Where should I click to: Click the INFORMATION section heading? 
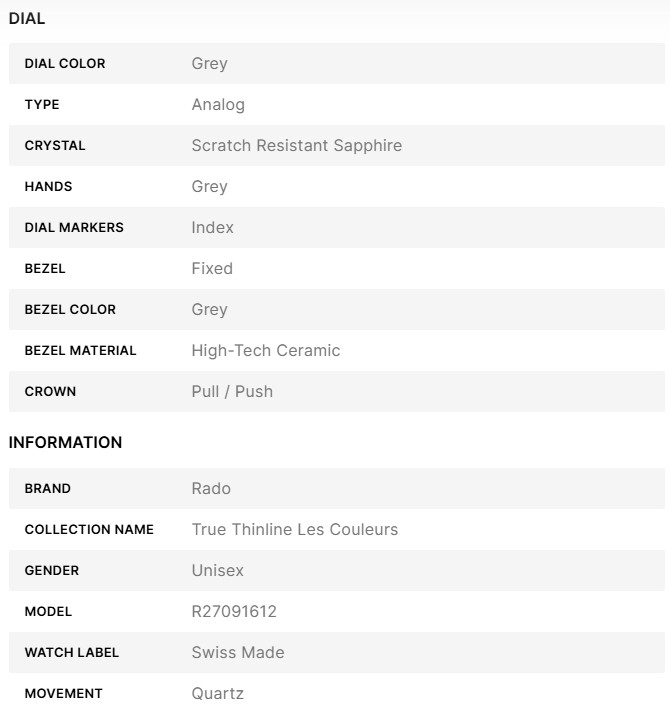[x=65, y=442]
